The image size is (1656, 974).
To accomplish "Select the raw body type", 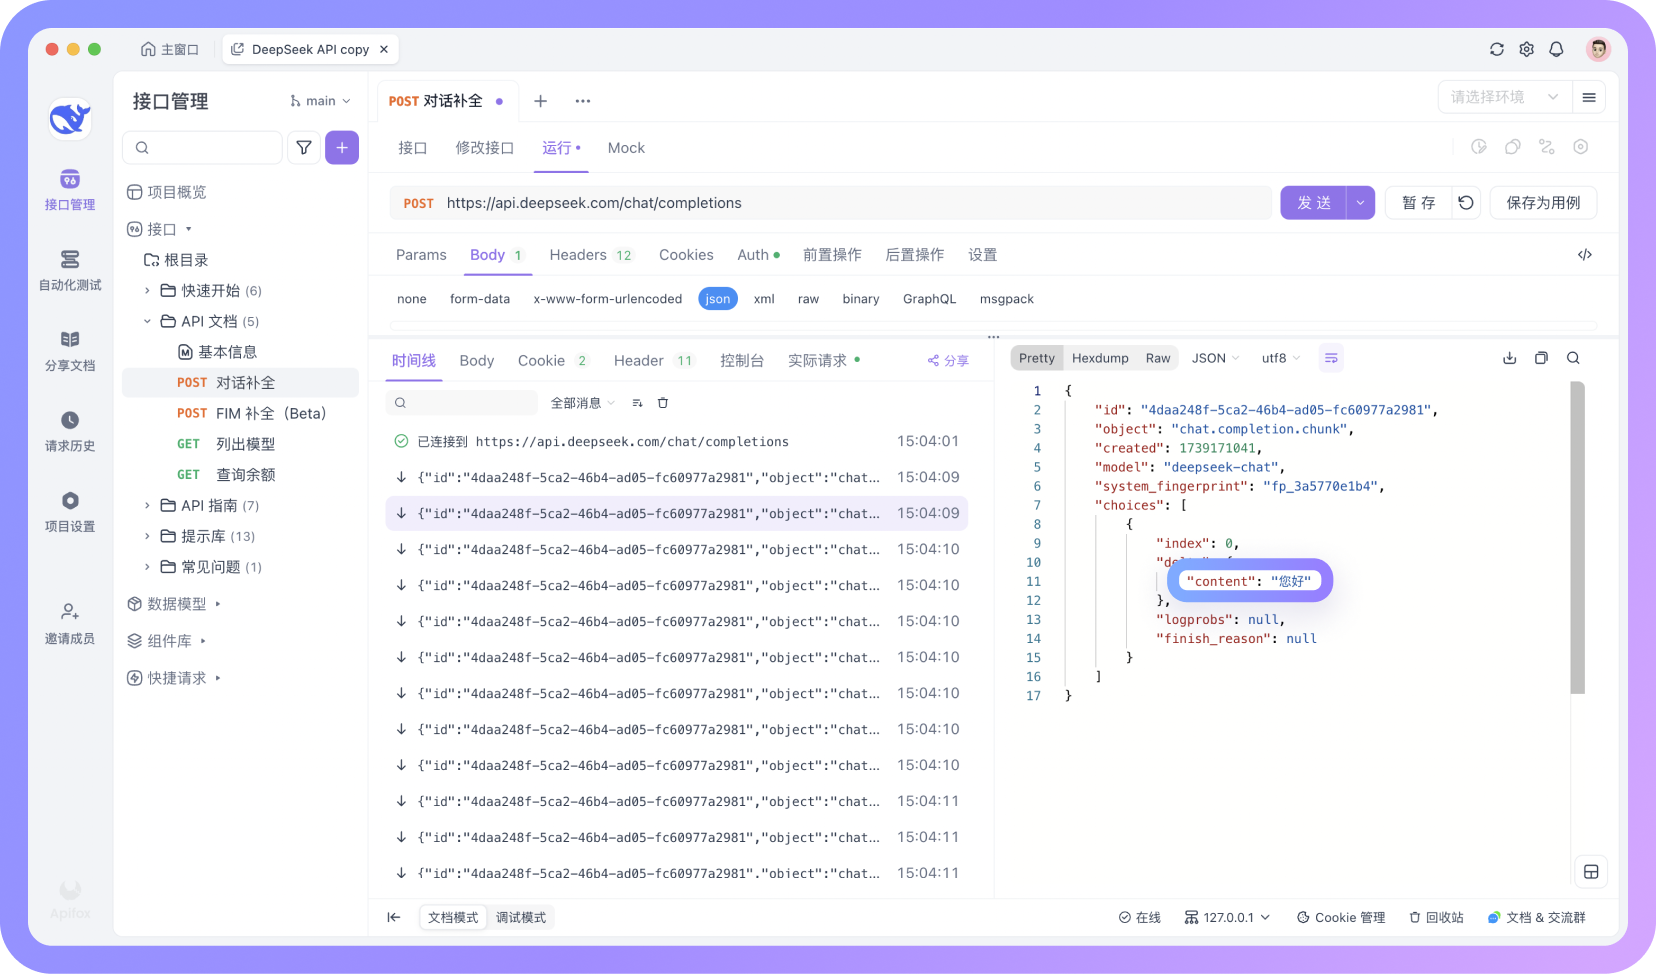I will tap(808, 299).
